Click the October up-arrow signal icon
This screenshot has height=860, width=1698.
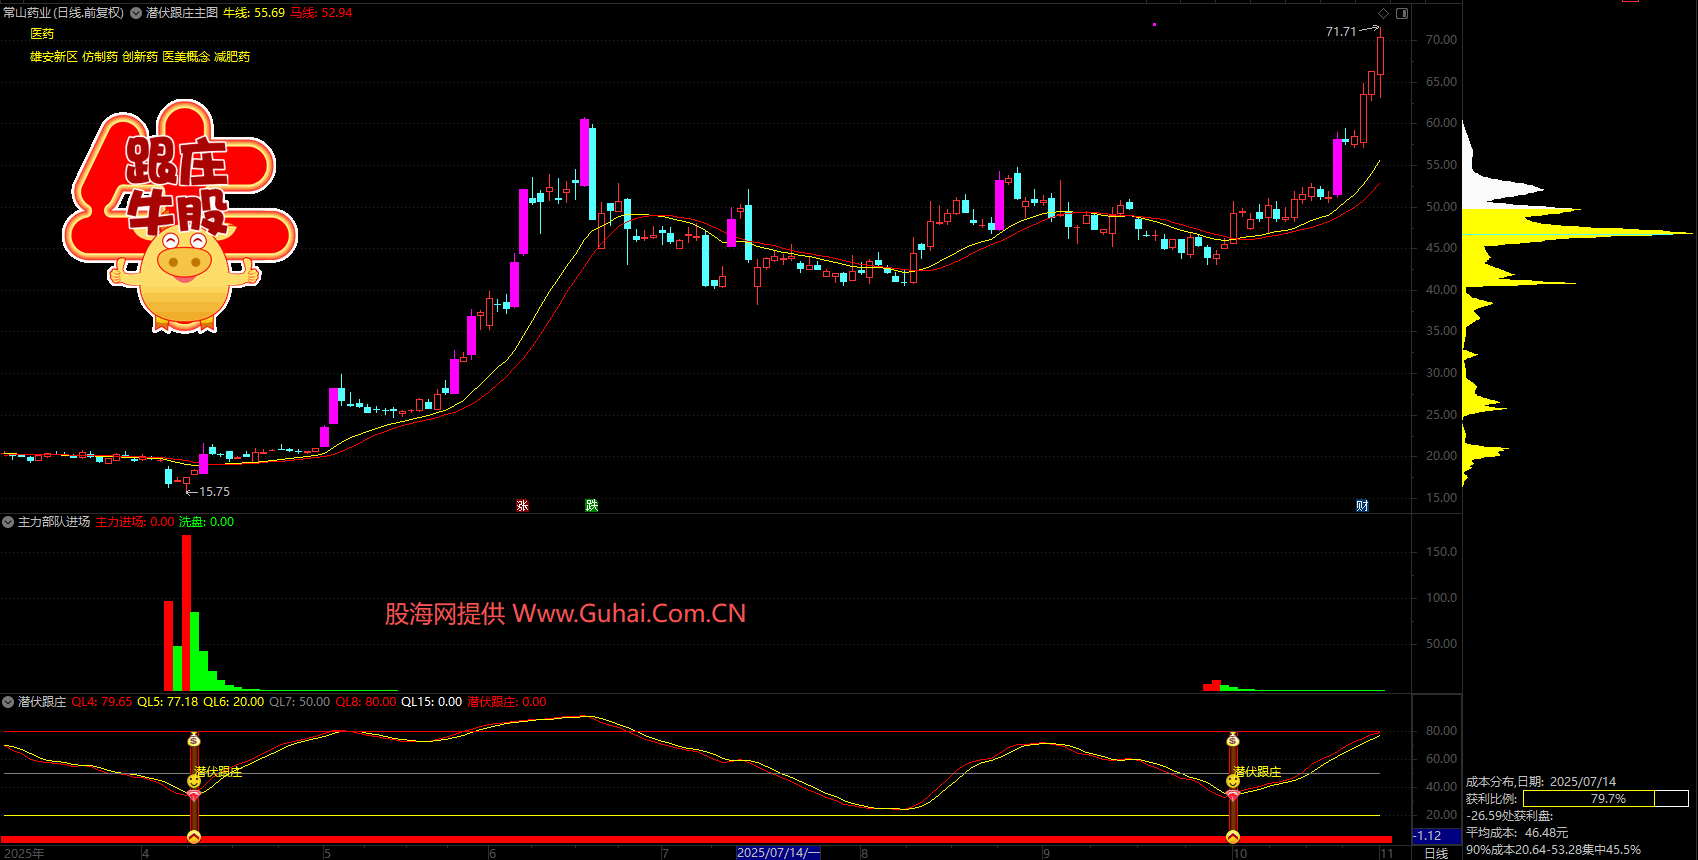pos(1233,837)
